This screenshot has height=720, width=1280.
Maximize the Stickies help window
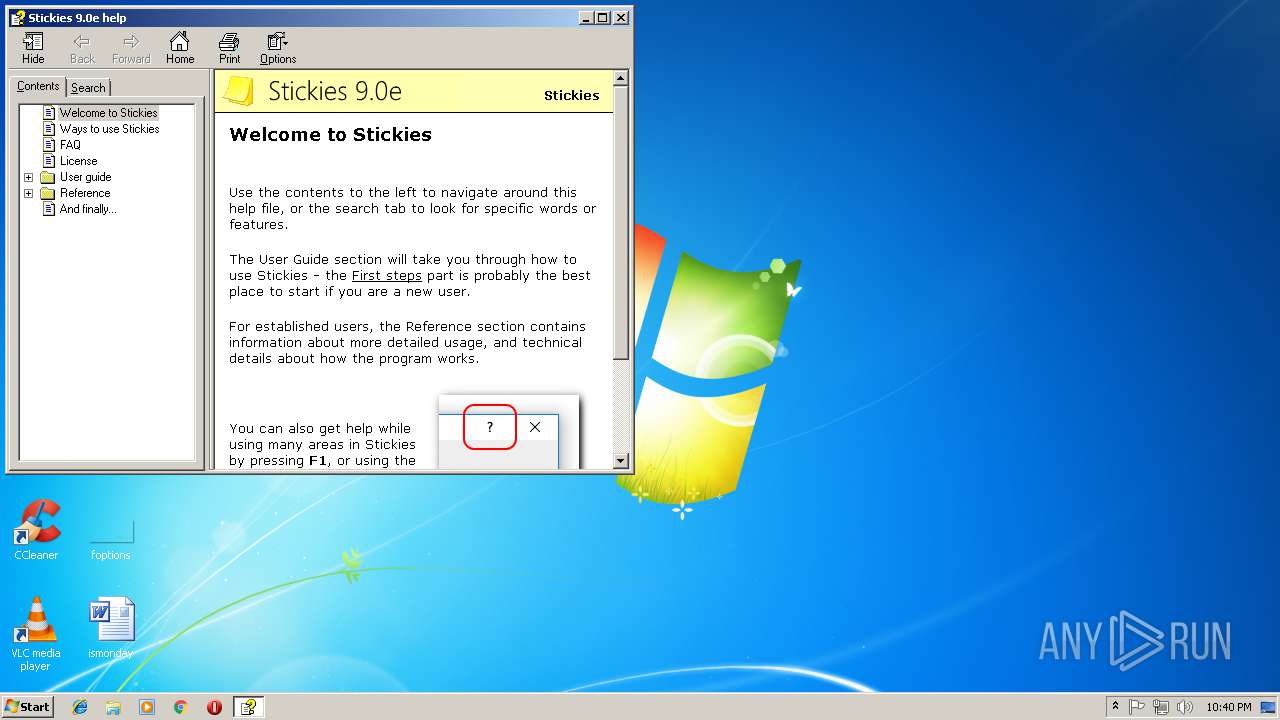[x=603, y=17]
